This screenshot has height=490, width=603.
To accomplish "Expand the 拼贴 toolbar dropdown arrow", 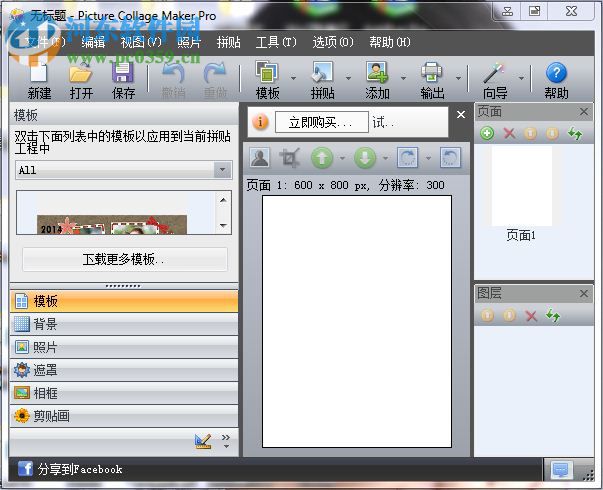I will point(348,78).
